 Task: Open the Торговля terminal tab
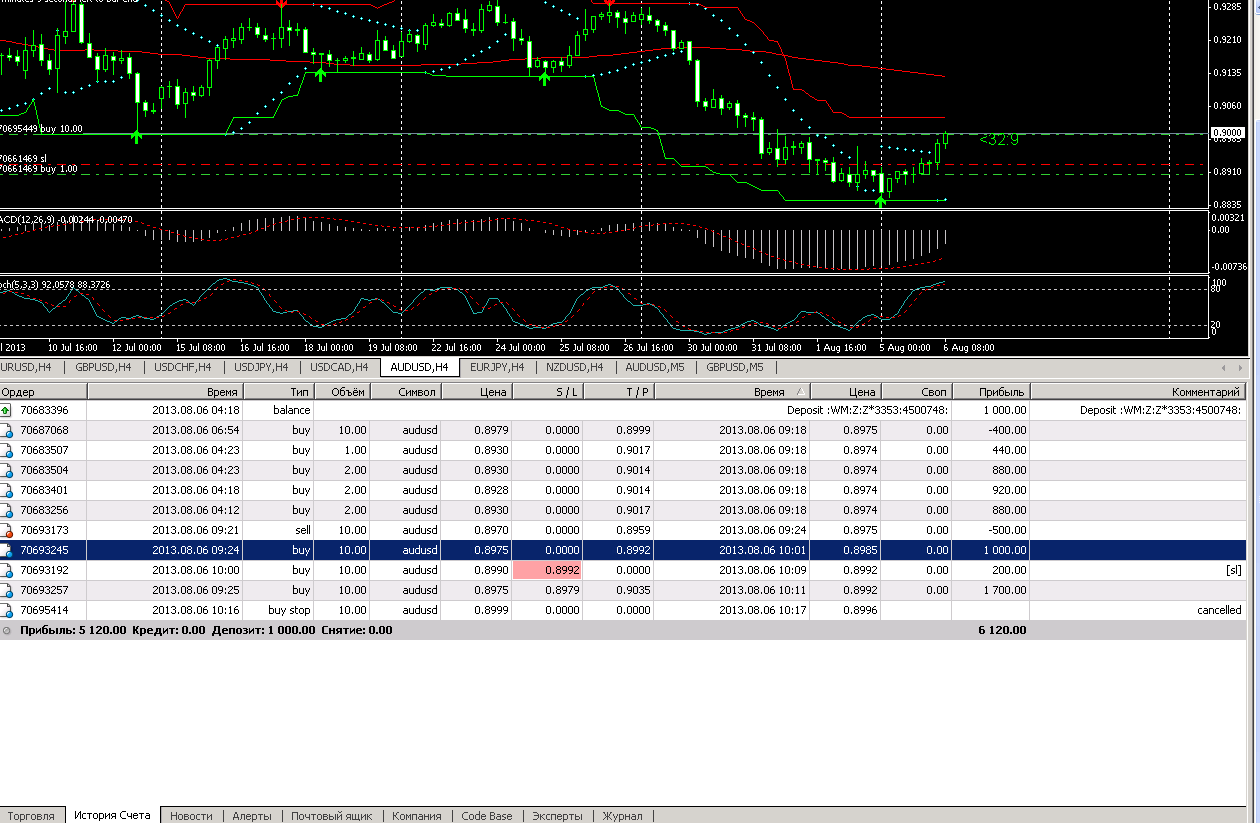pos(31,816)
